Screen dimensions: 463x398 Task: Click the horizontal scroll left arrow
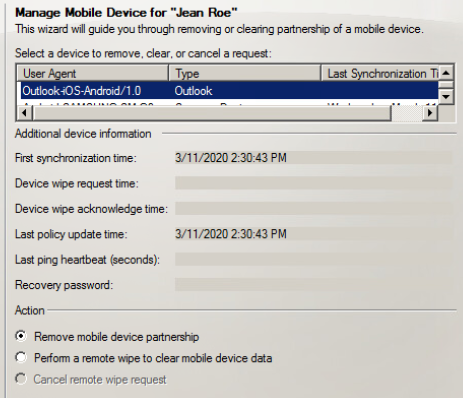pos(24,113)
